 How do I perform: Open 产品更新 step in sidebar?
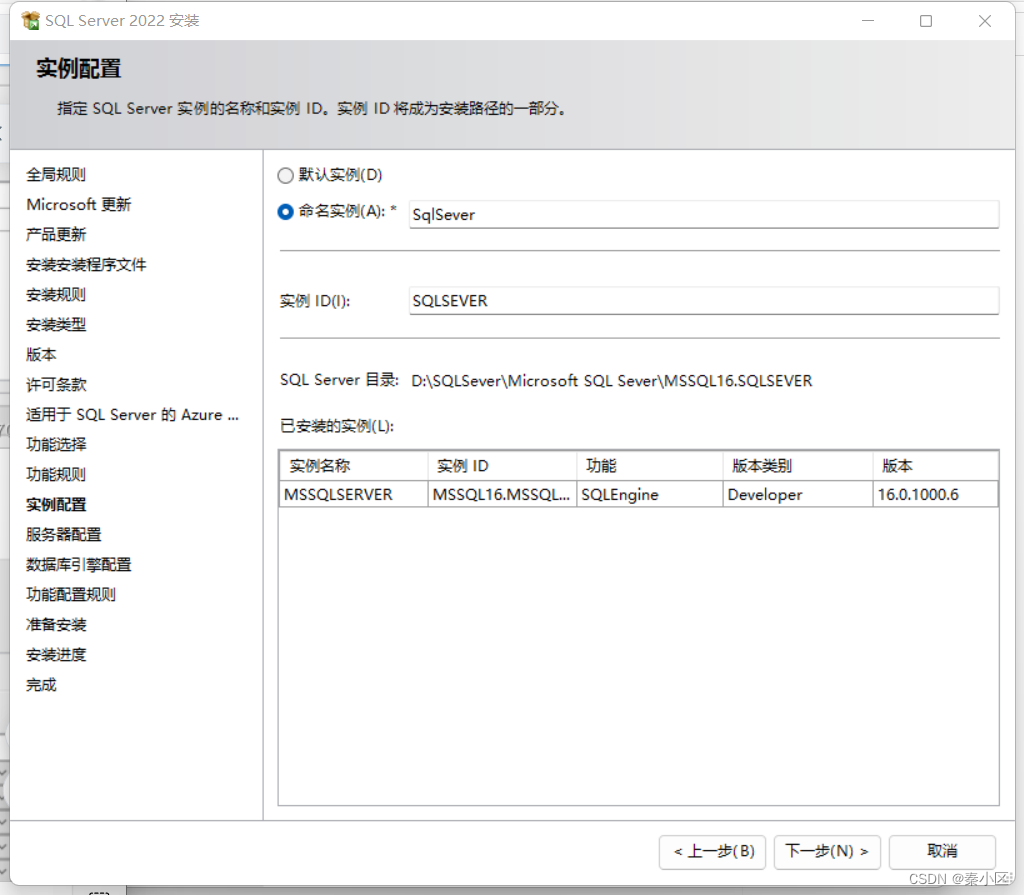[56, 235]
